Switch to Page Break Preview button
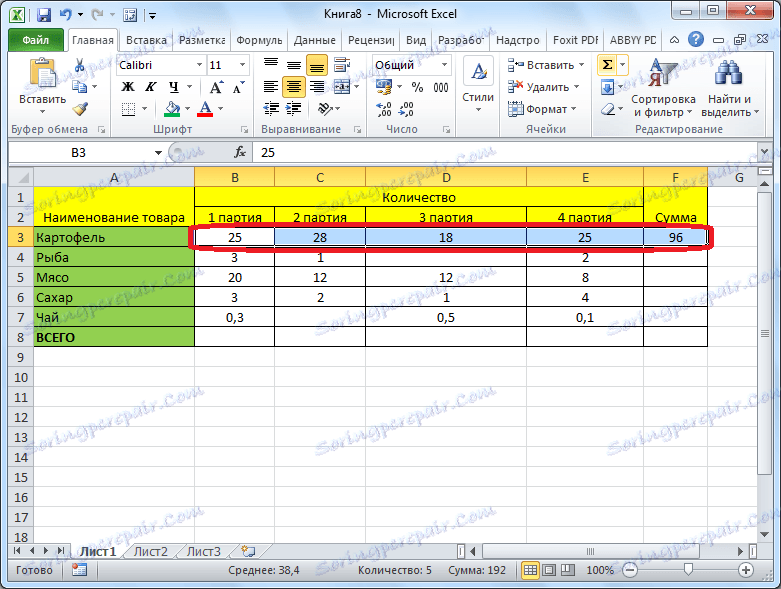 (x=568, y=570)
